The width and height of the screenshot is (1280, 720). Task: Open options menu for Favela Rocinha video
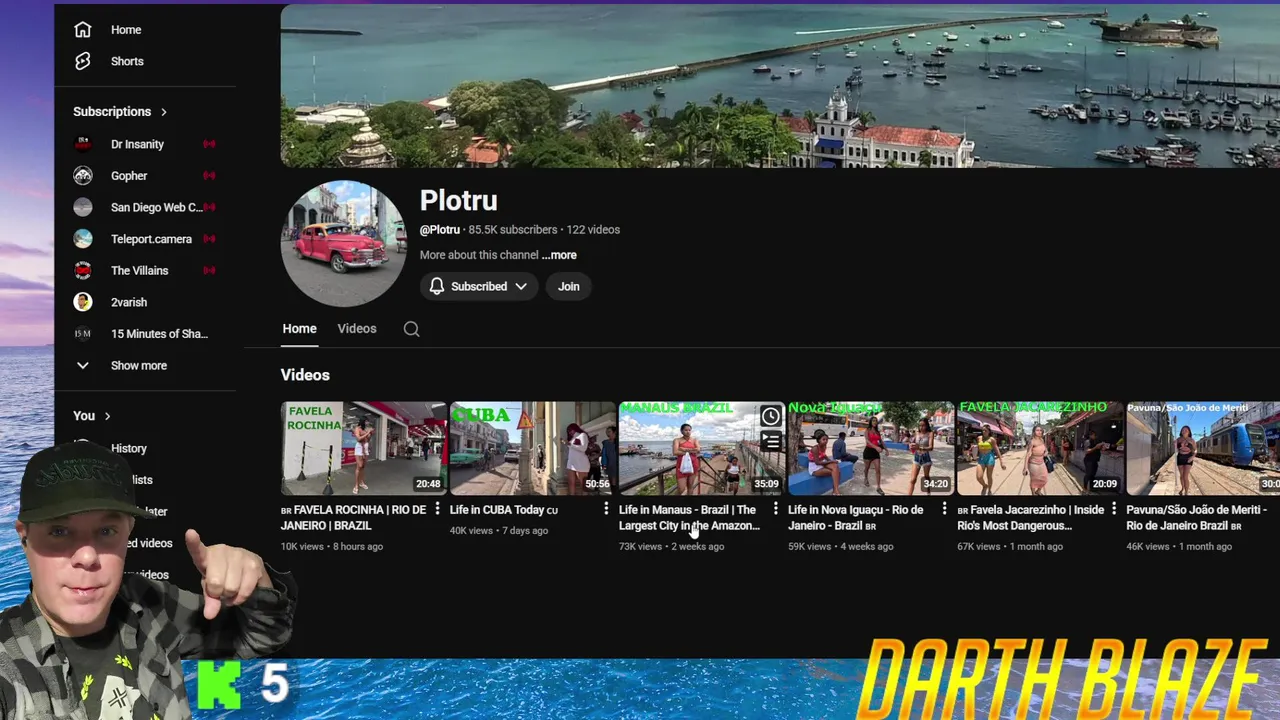point(437,510)
